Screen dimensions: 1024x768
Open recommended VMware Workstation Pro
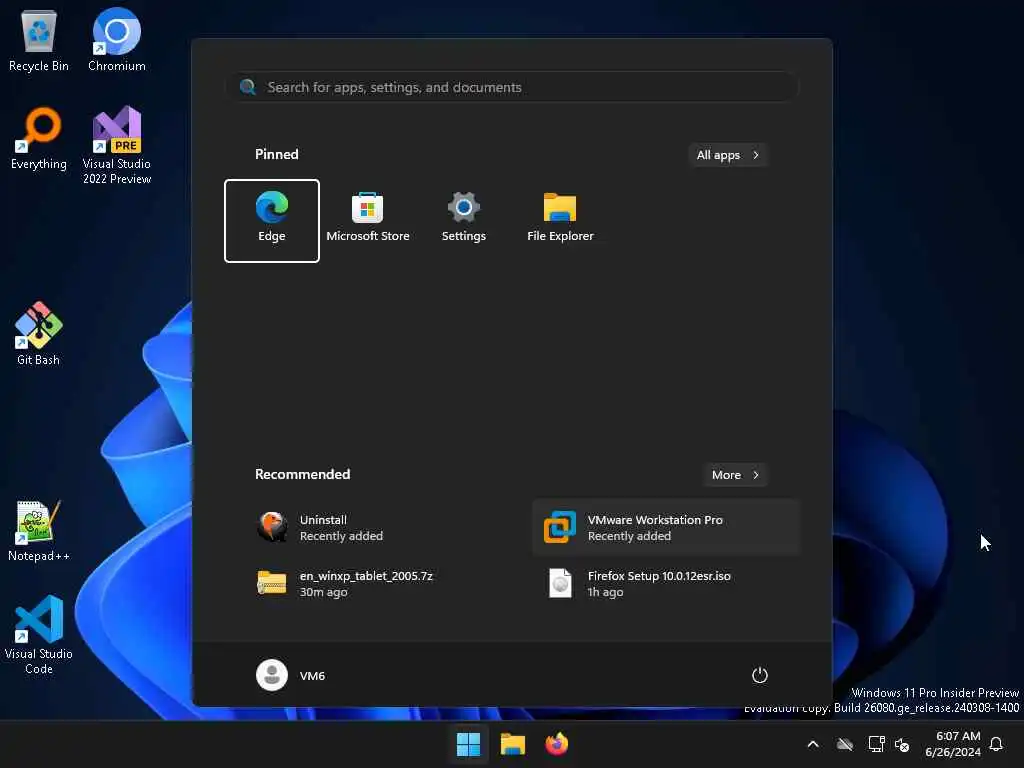click(666, 528)
